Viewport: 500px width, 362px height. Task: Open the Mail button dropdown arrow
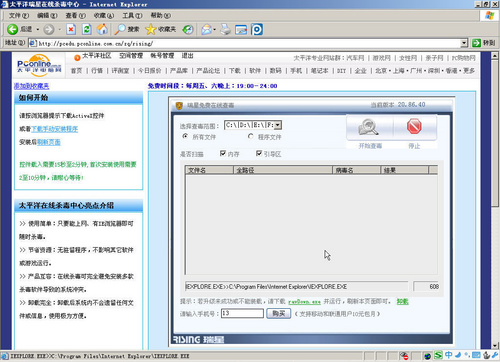point(214,29)
